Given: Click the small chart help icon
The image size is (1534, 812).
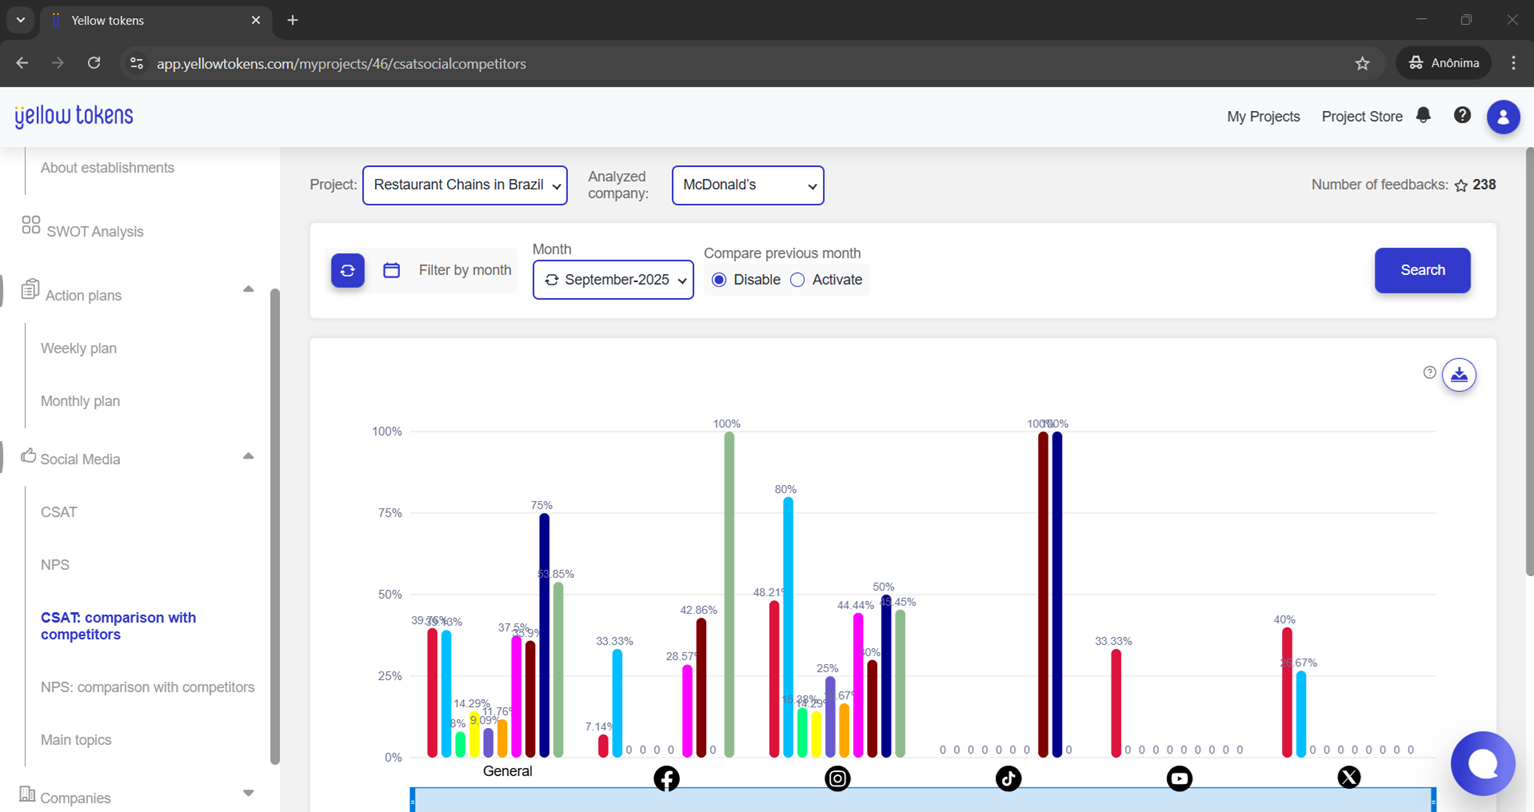Looking at the screenshot, I should (1429, 372).
